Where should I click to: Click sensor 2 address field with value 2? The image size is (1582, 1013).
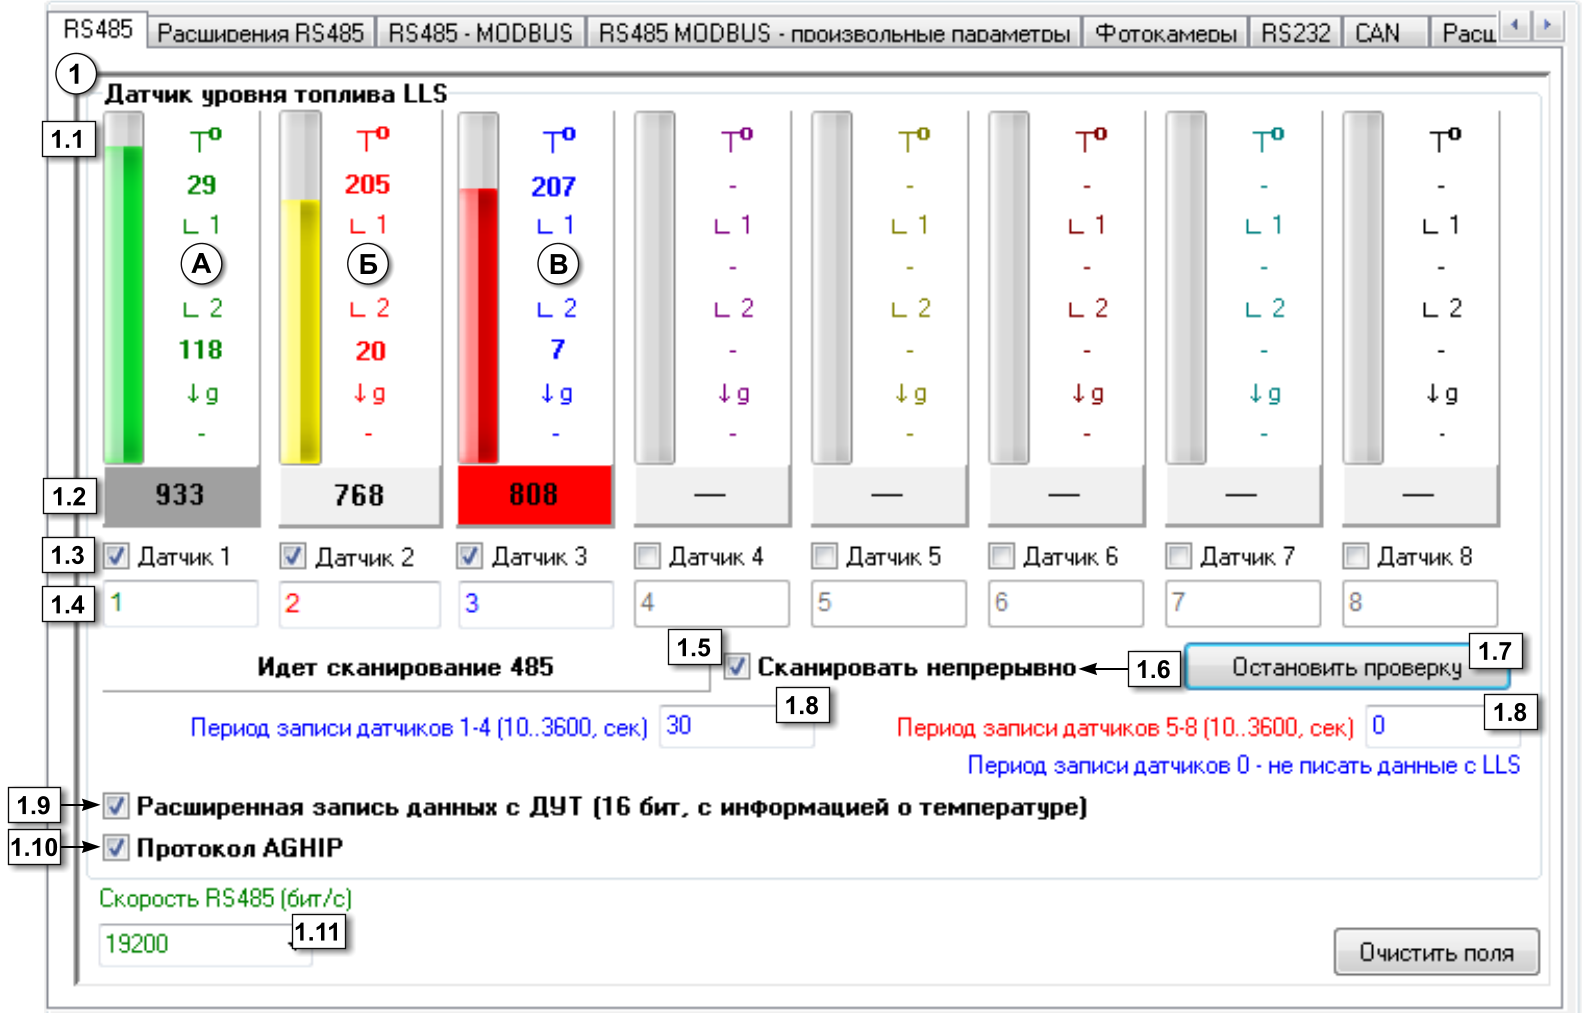pyautogui.click(x=359, y=604)
